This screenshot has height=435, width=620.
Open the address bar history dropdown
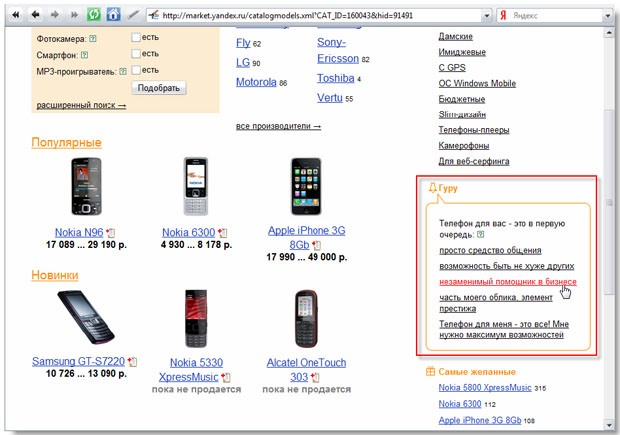pos(487,16)
